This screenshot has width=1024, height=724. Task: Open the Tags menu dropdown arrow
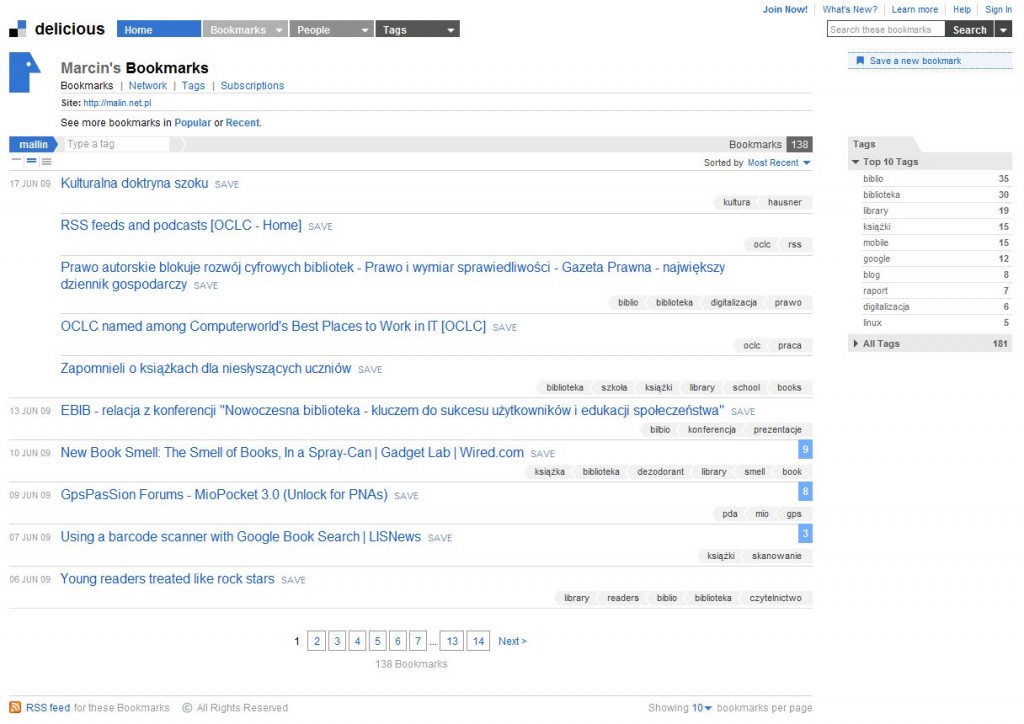451,30
